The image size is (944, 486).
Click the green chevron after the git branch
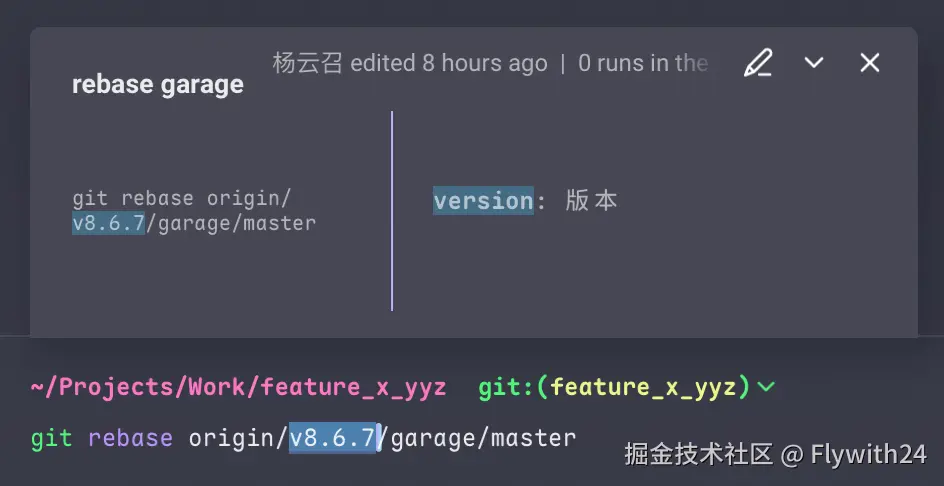pyautogui.click(x=767, y=387)
